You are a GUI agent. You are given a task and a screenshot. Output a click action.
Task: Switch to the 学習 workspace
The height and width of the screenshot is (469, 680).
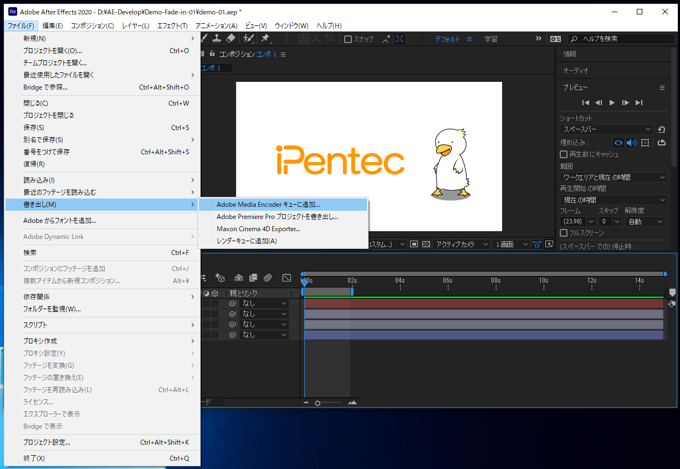tap(491, 39)
